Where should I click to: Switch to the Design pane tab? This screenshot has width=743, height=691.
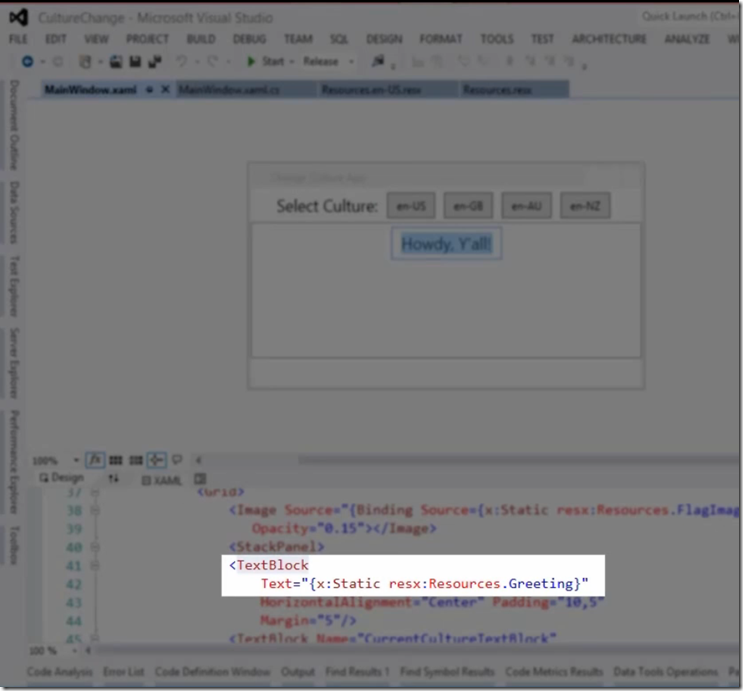(x=62, y=478)
